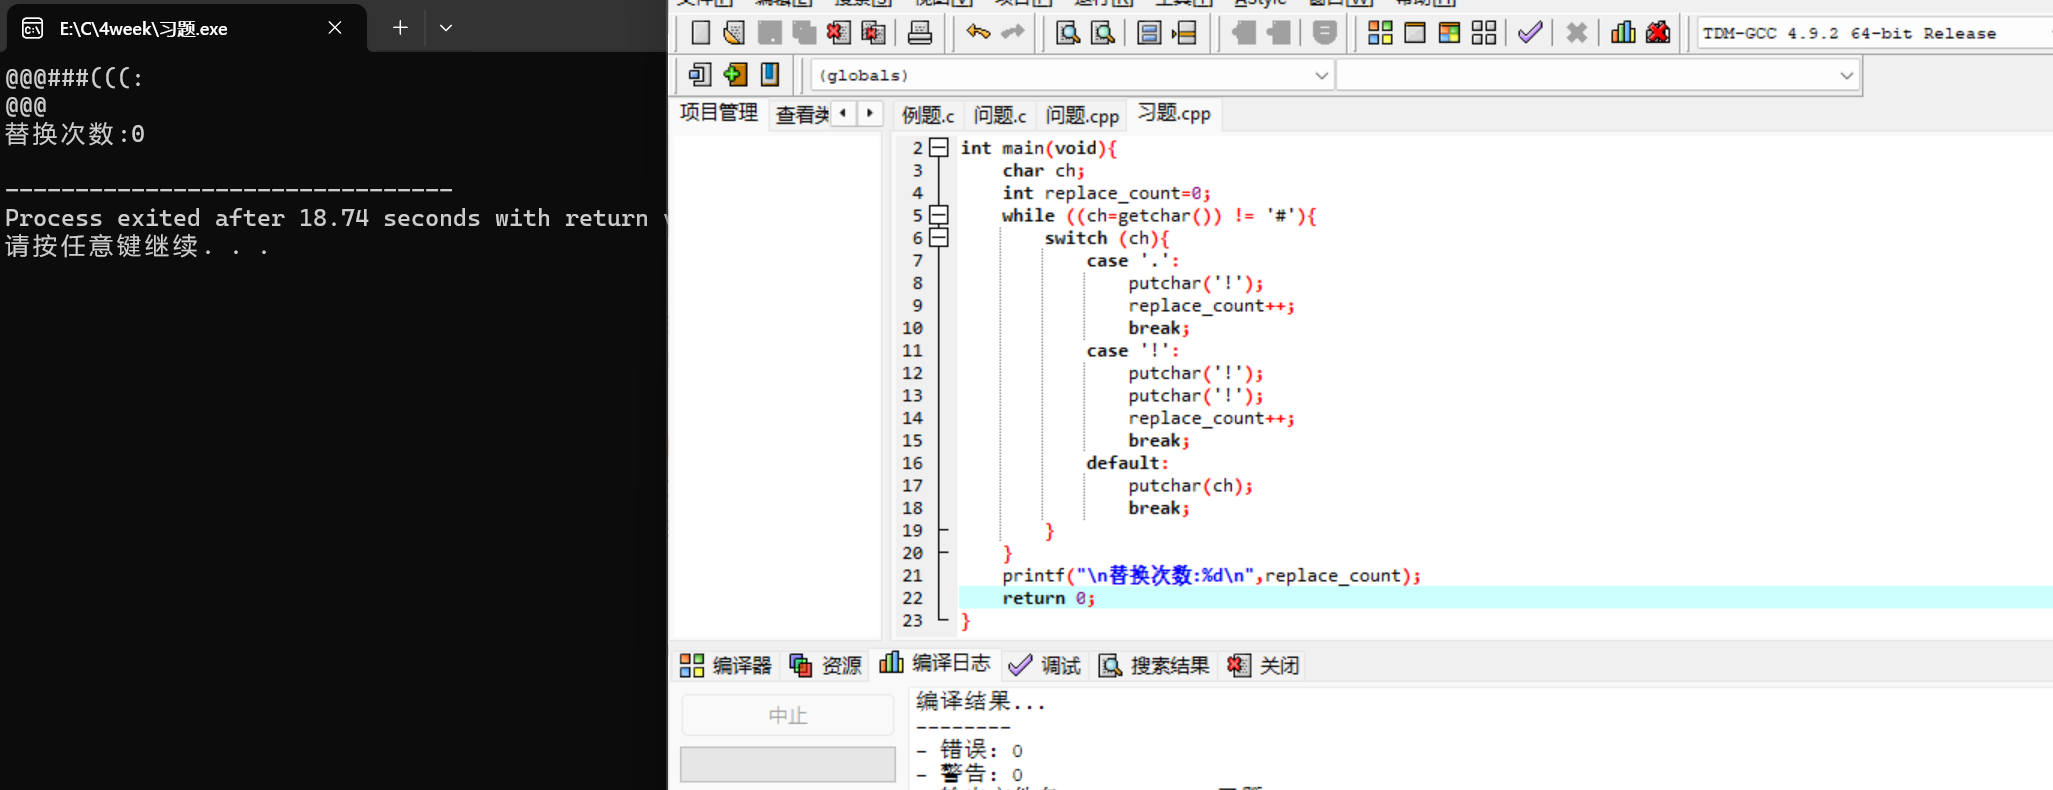Compile the program with the colored grid icon
The width and height of the screenshot is (2053, 790).
1380,33
